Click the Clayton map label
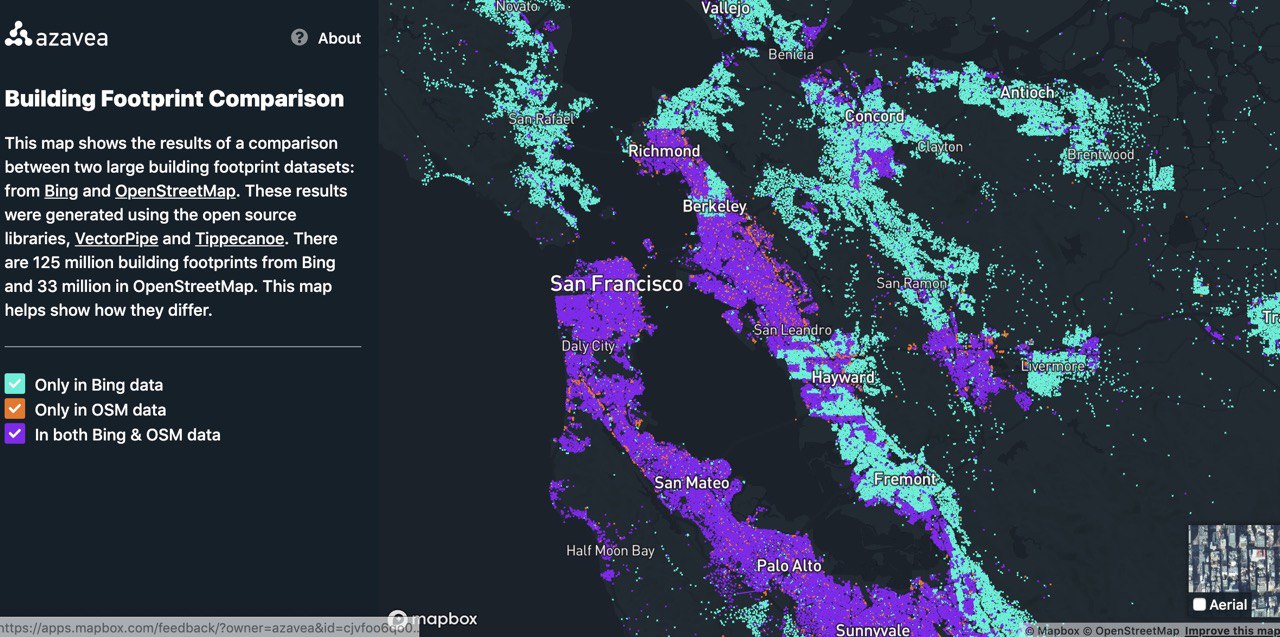Viewport: 1280px width, 637px height. point(940,147)
